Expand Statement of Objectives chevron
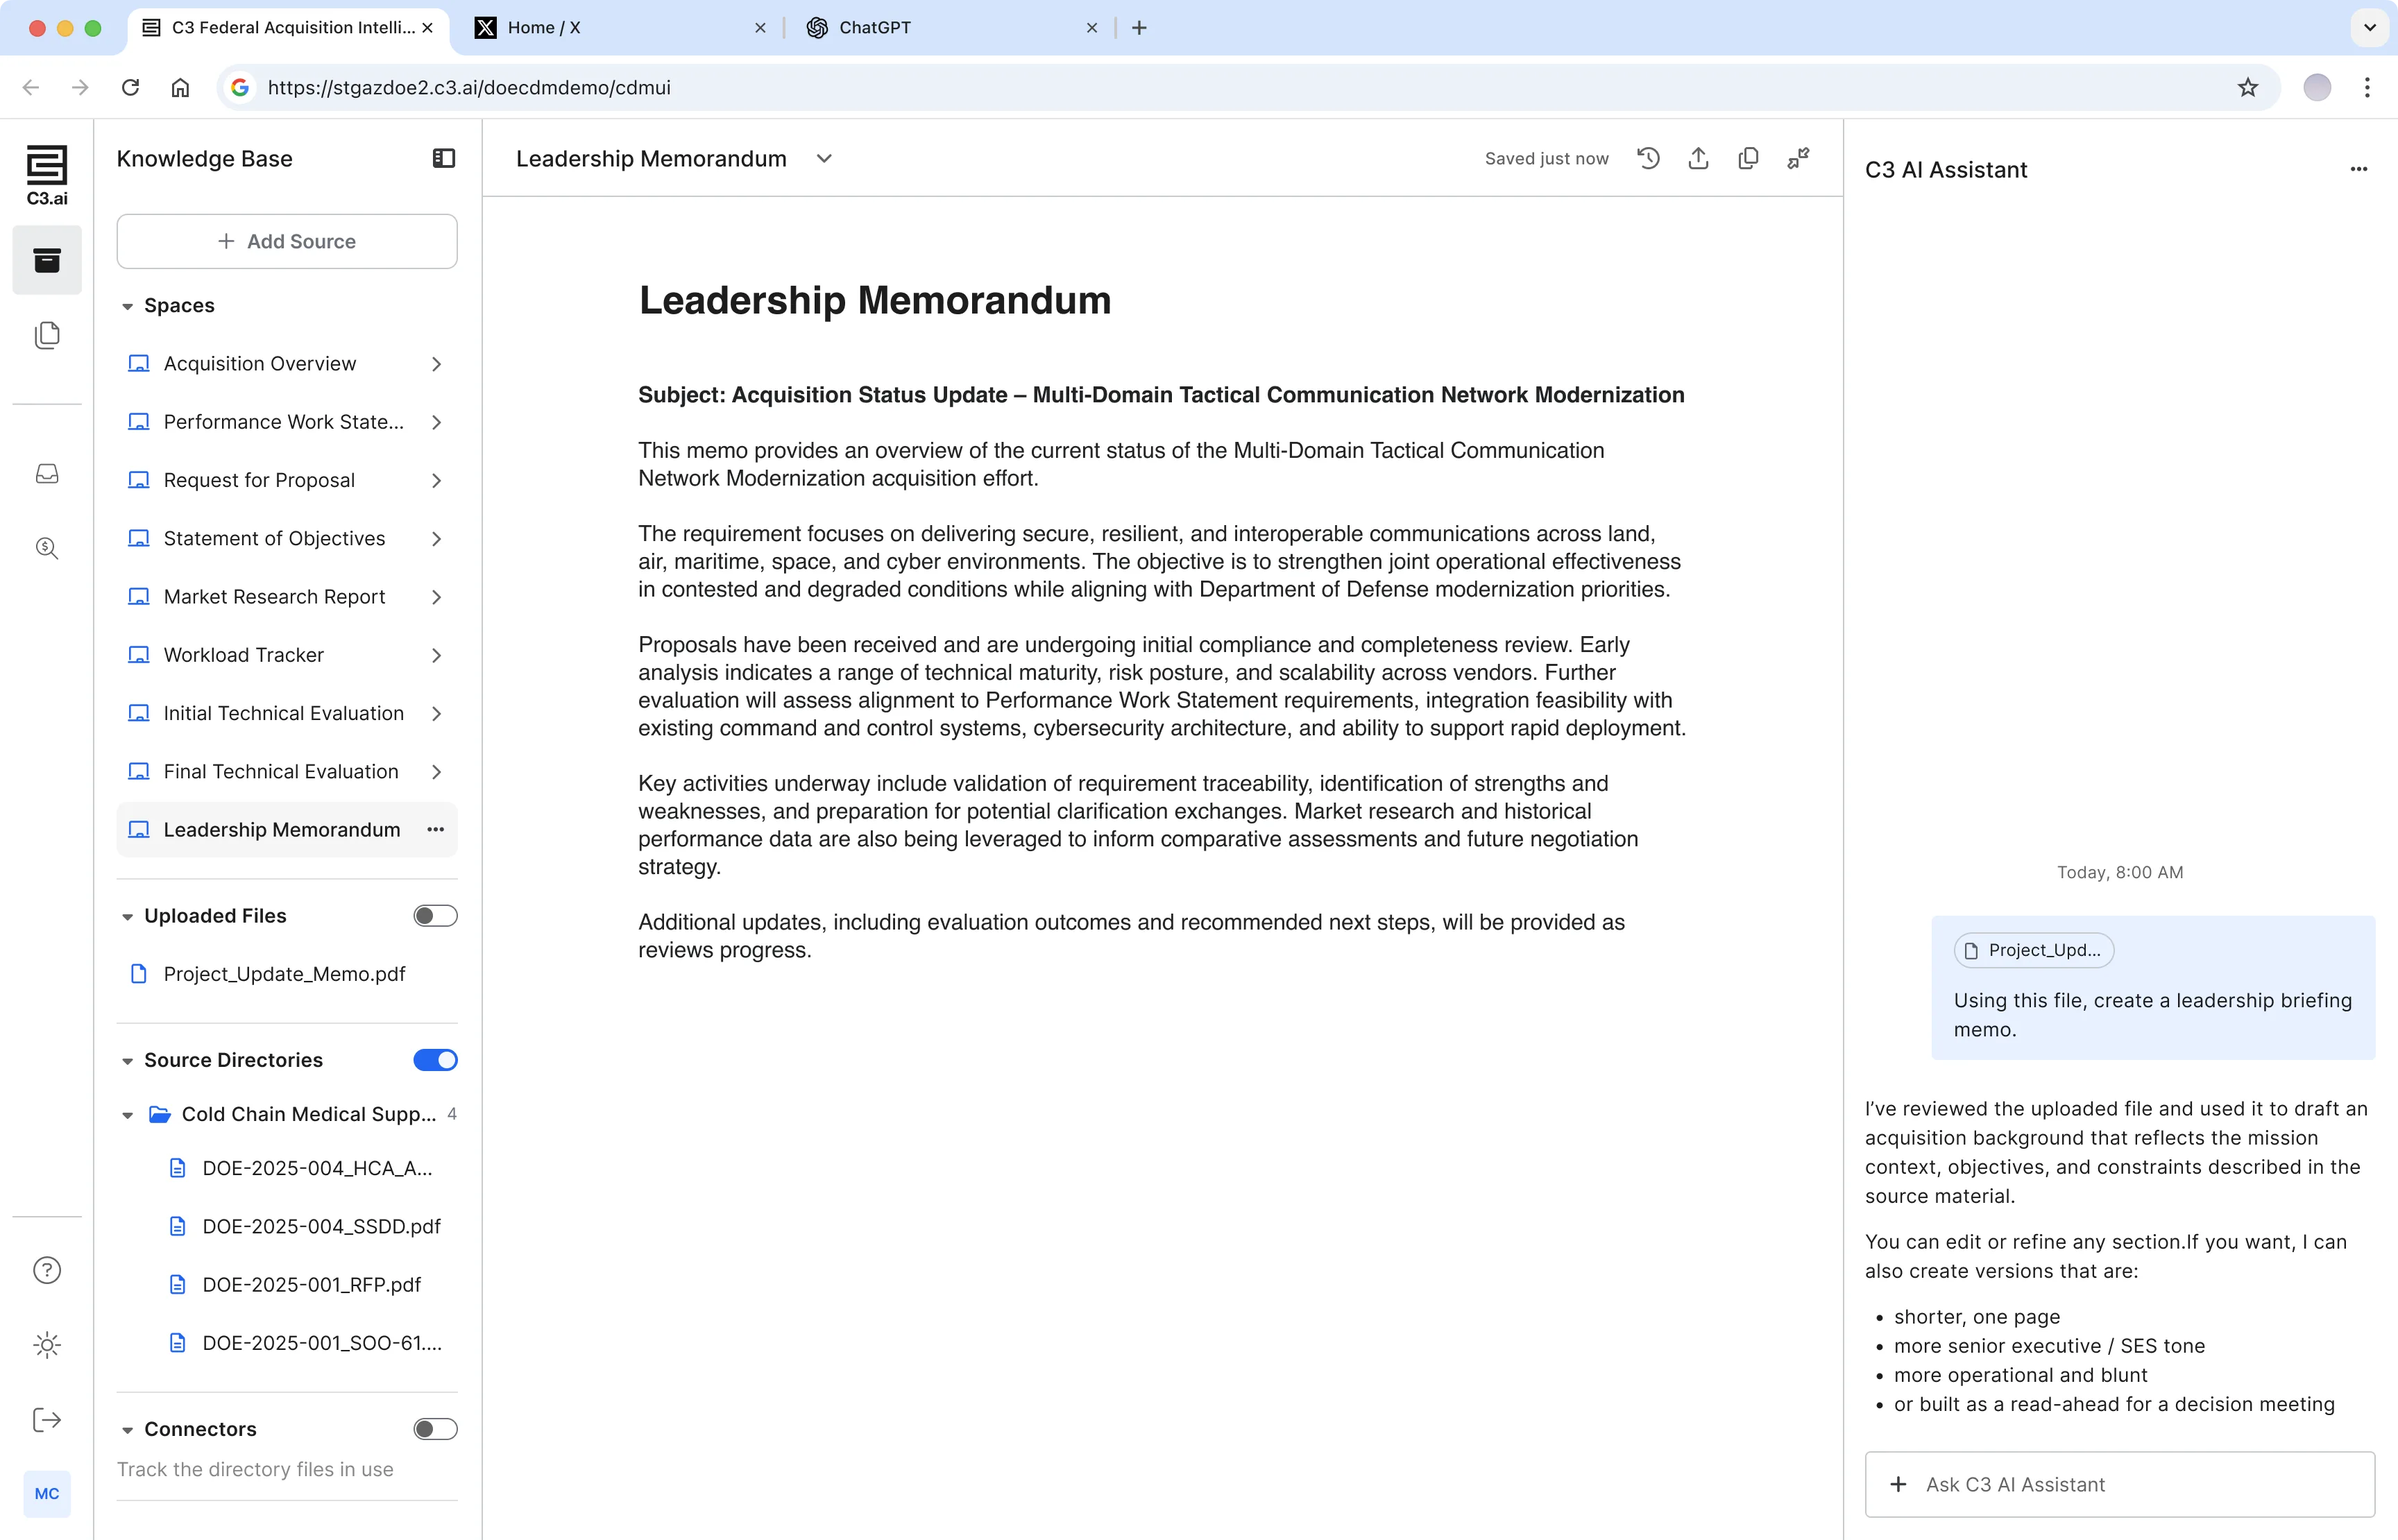The height and width of the screenshot is (1540, 2398). (x=437, y=538)
